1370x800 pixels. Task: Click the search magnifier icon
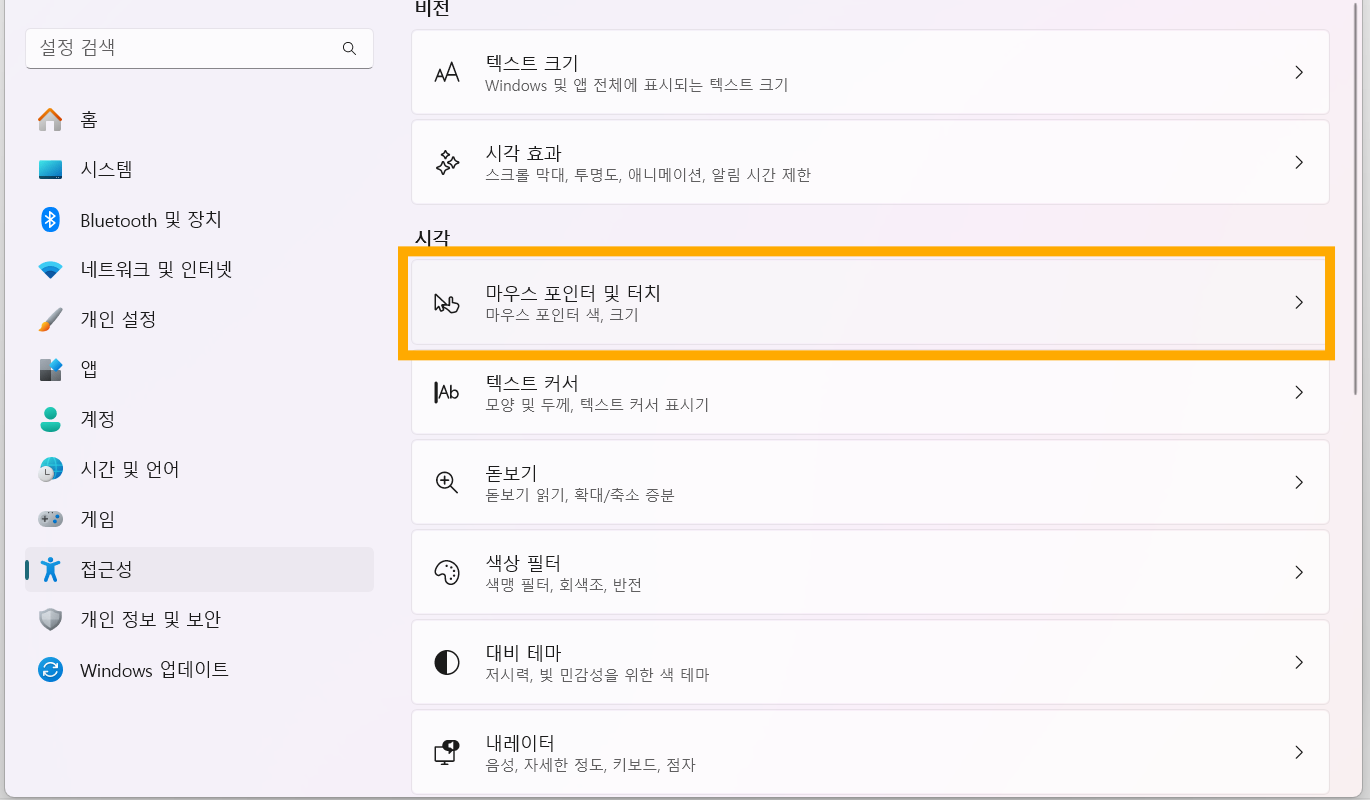tap(349, 48)
